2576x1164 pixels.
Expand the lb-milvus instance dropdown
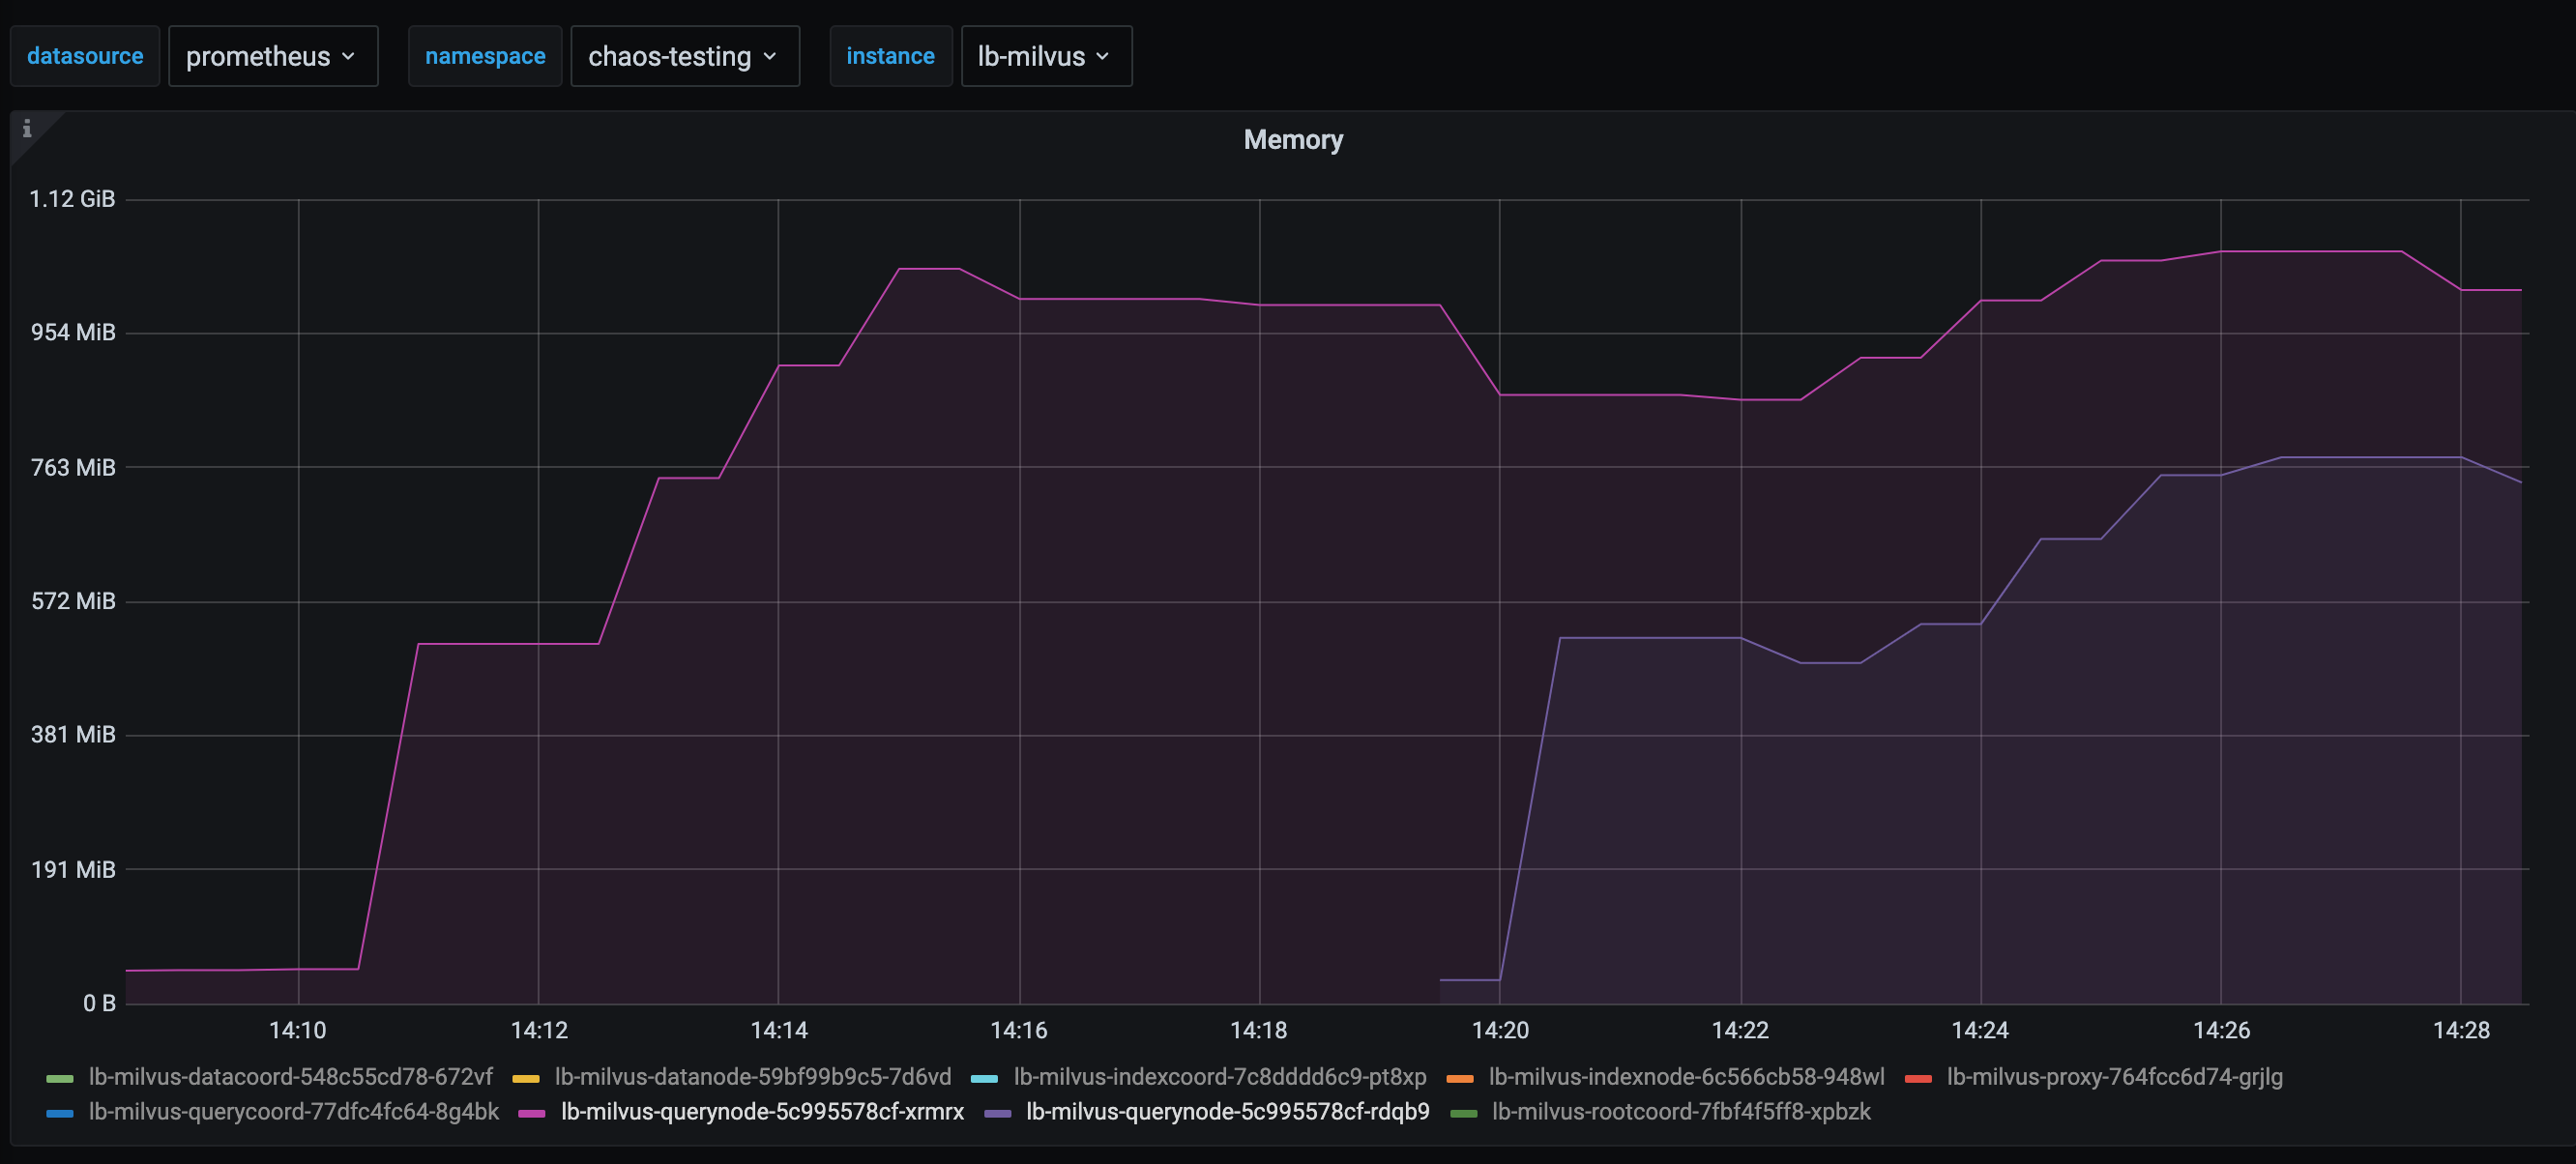[x=1045, y=56]
